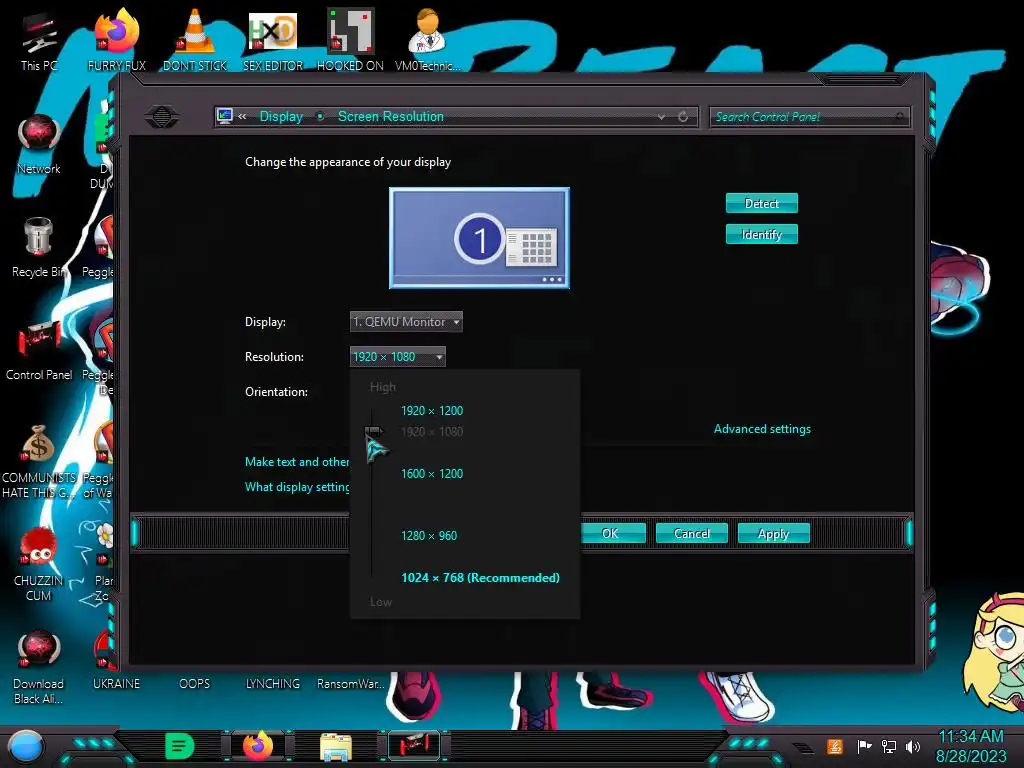Open the VLC cone desktop shortcut

point(195,40)
